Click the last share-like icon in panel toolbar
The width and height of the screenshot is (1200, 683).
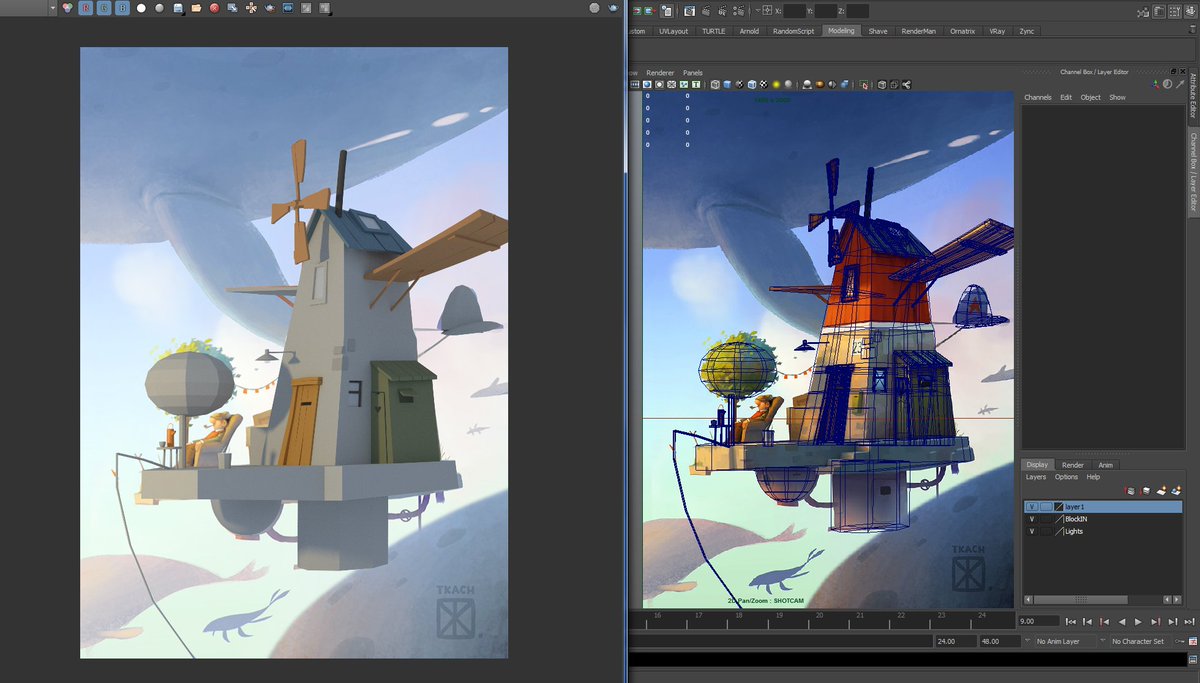(906, 85)
